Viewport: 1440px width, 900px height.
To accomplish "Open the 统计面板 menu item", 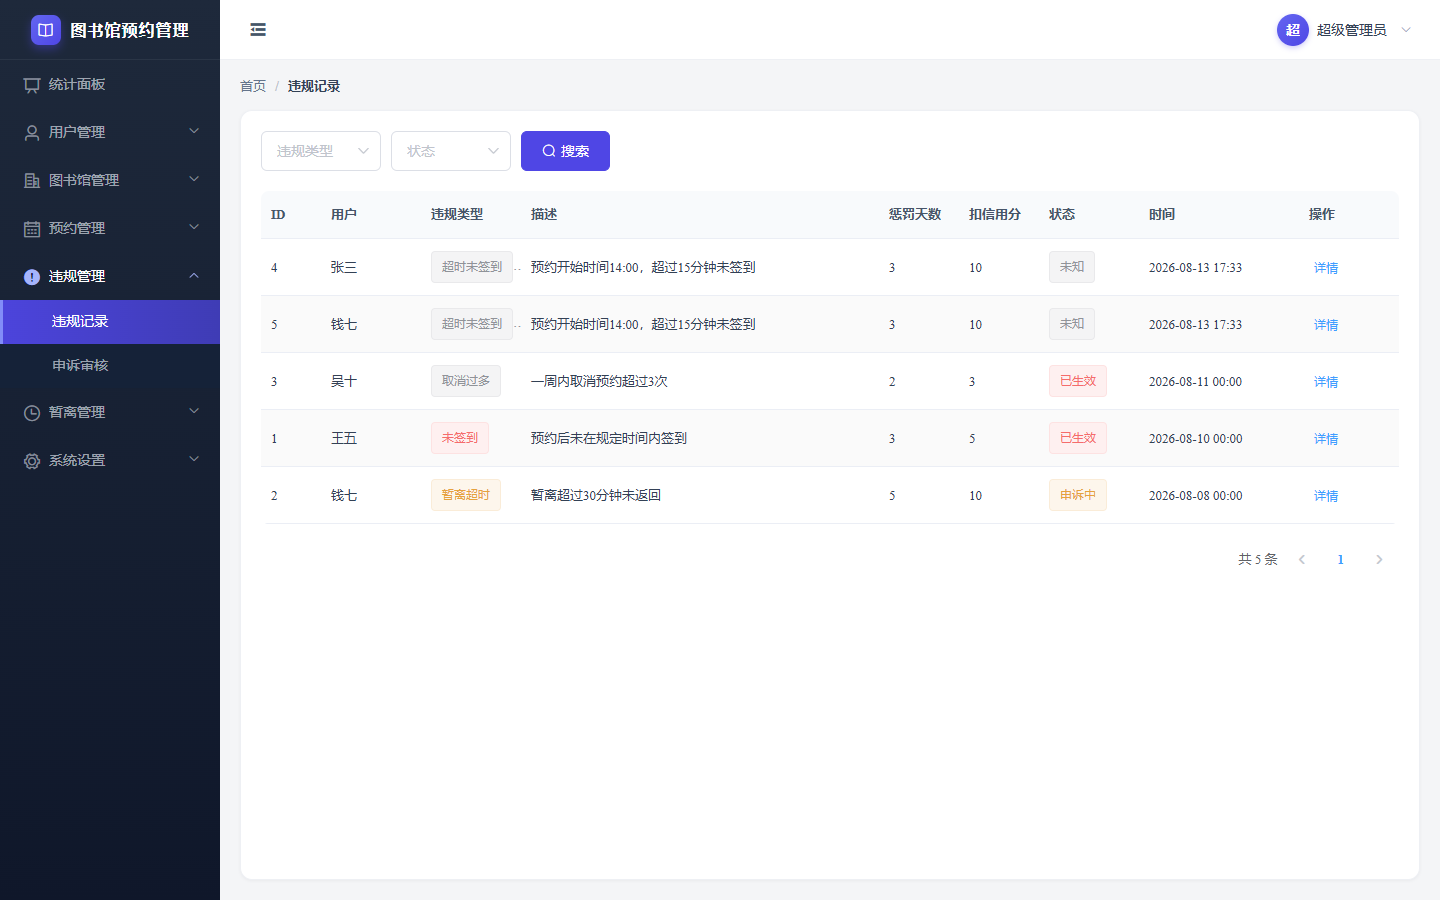I will click(110, 84).
